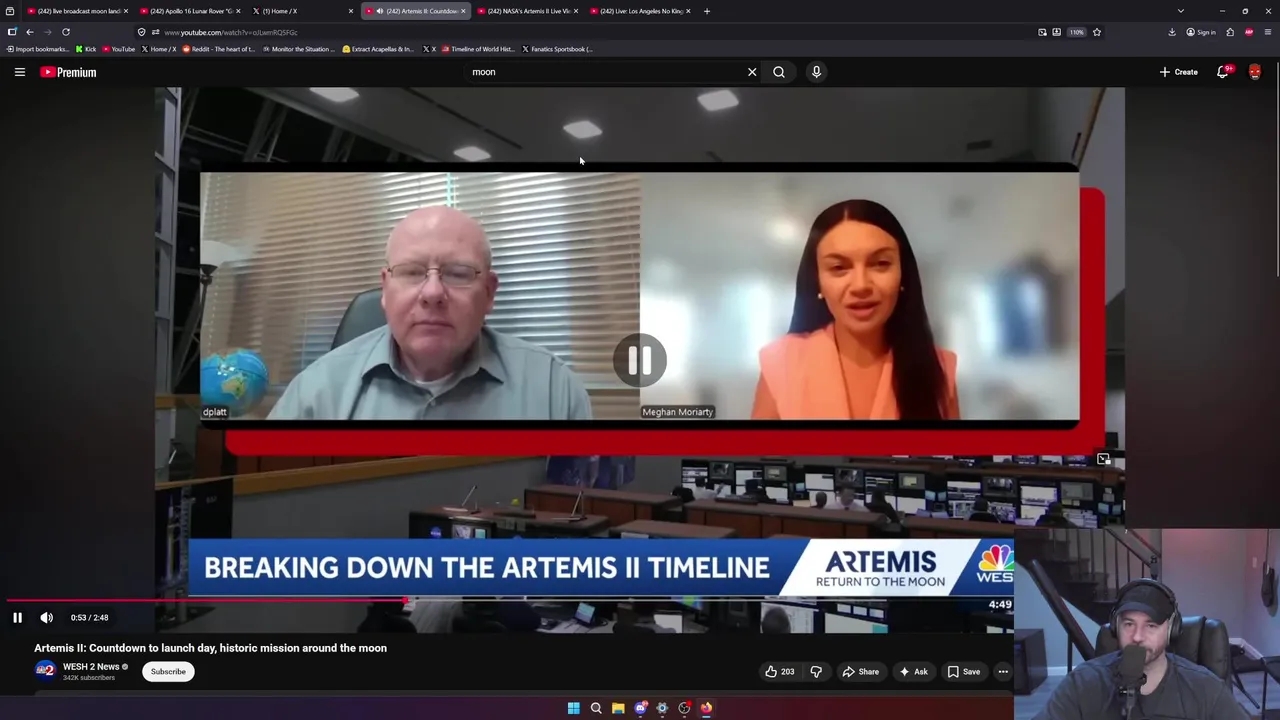Open the video title 'Artemis II: Countdown to launch day'
Image resolution: width=1280 pixels, height=720 pixels.
(210, 648)
